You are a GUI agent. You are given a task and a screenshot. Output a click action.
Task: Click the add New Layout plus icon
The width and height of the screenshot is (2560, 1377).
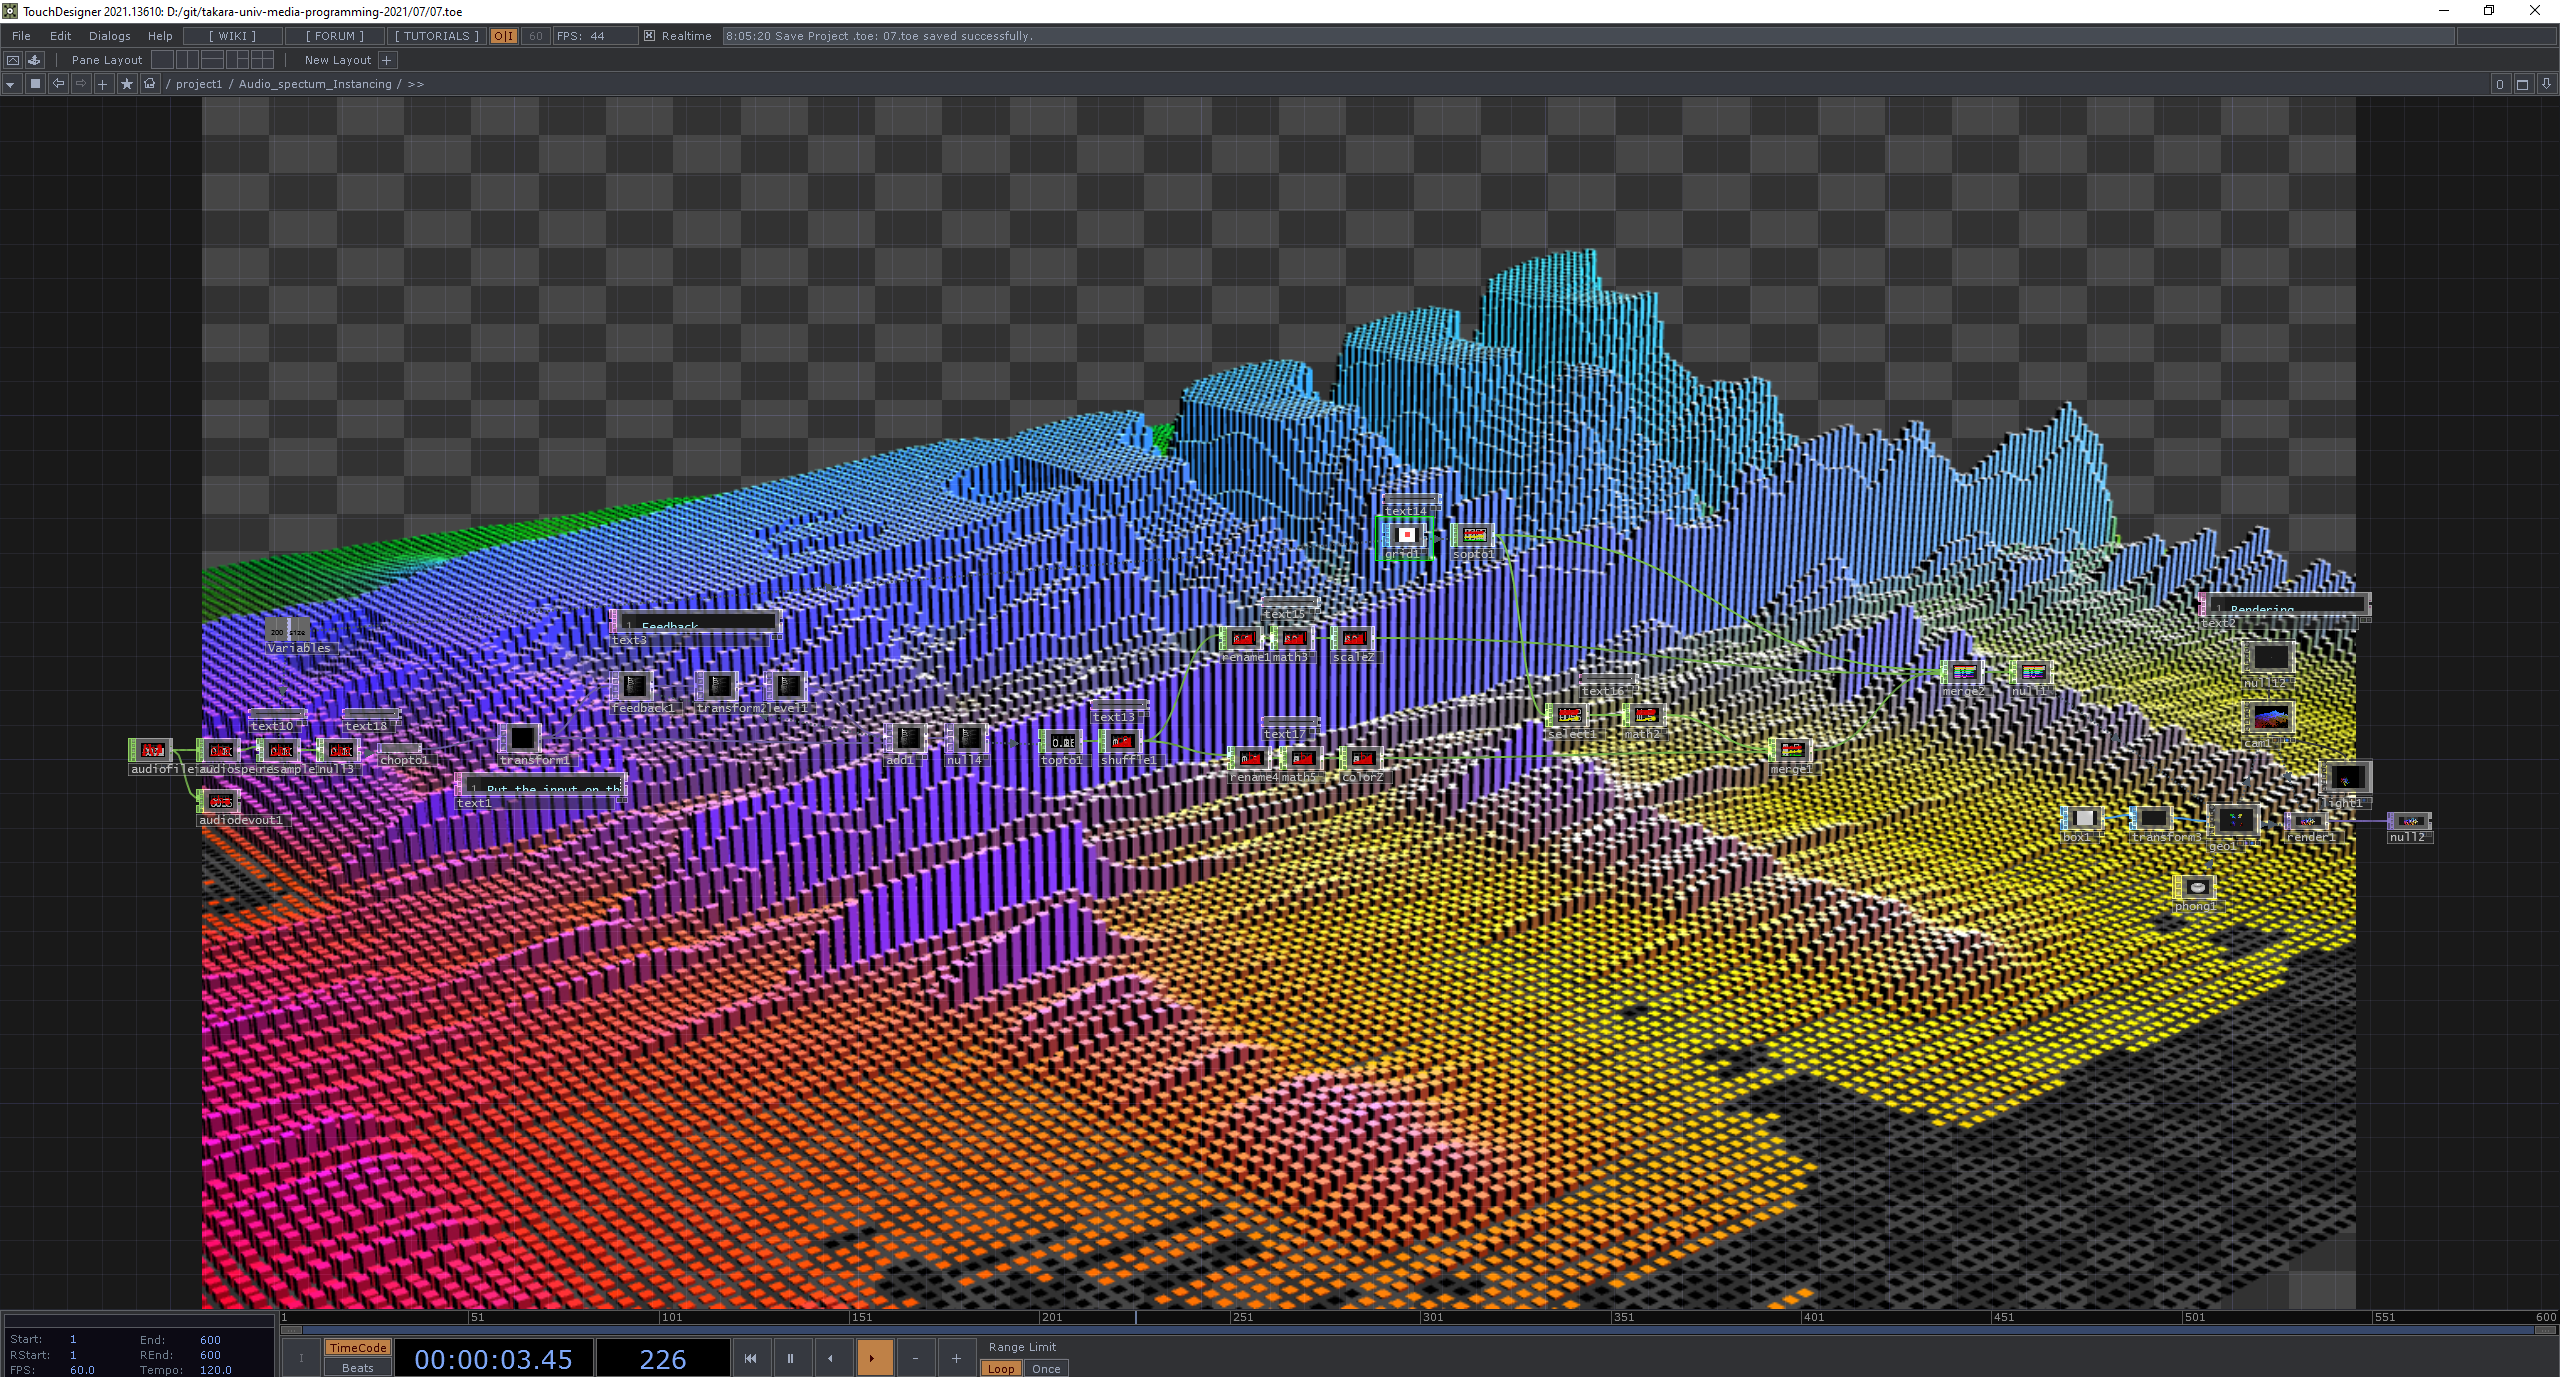[x=387, y=60]
